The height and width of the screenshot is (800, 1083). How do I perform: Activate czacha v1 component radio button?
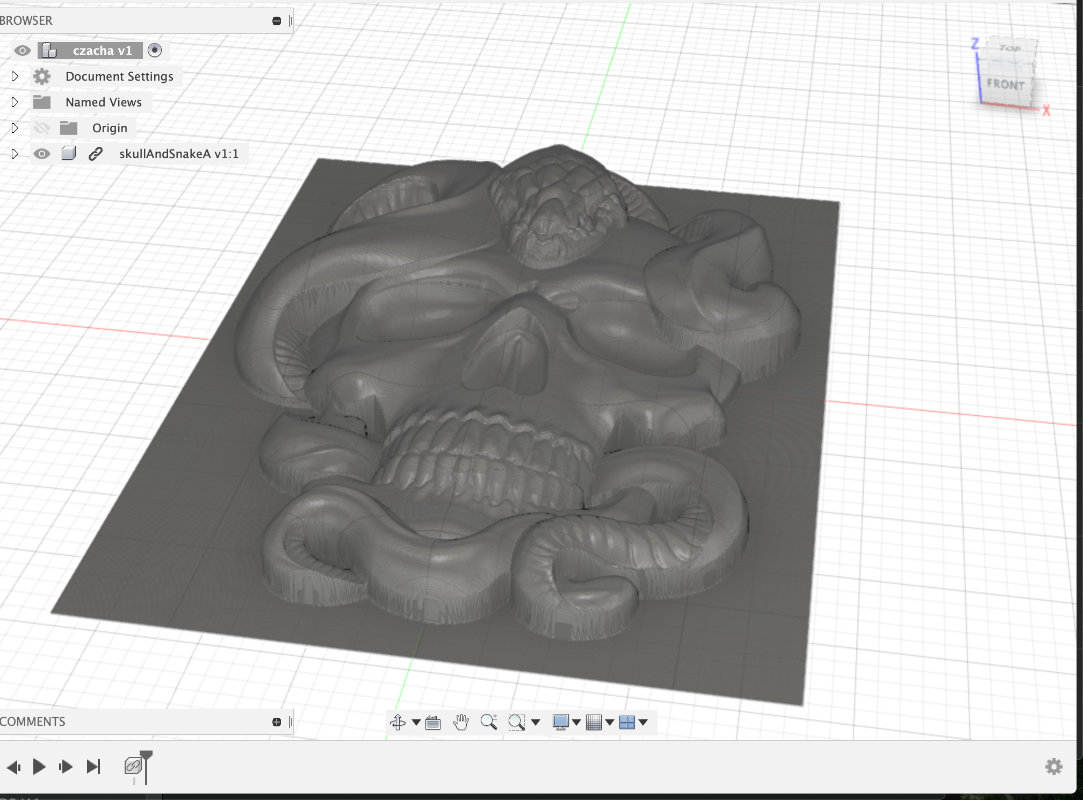pyautogui.click(x=155, y=50)
